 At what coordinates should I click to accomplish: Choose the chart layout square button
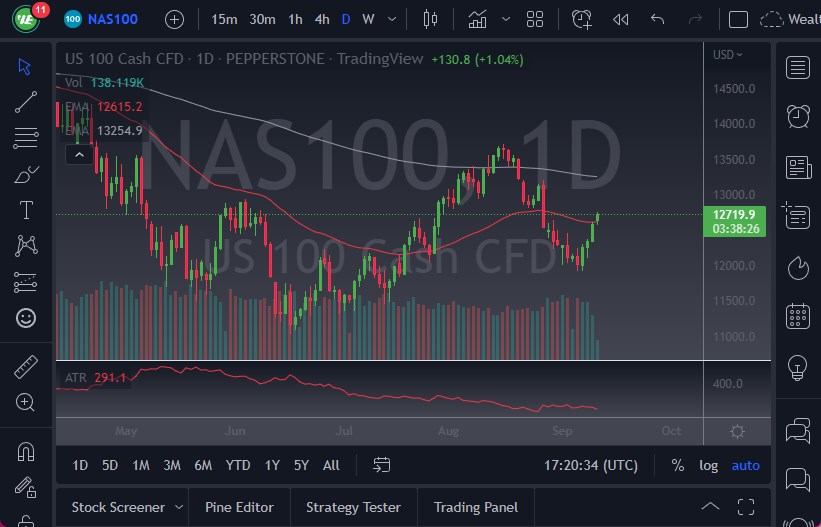coord(738,20)
